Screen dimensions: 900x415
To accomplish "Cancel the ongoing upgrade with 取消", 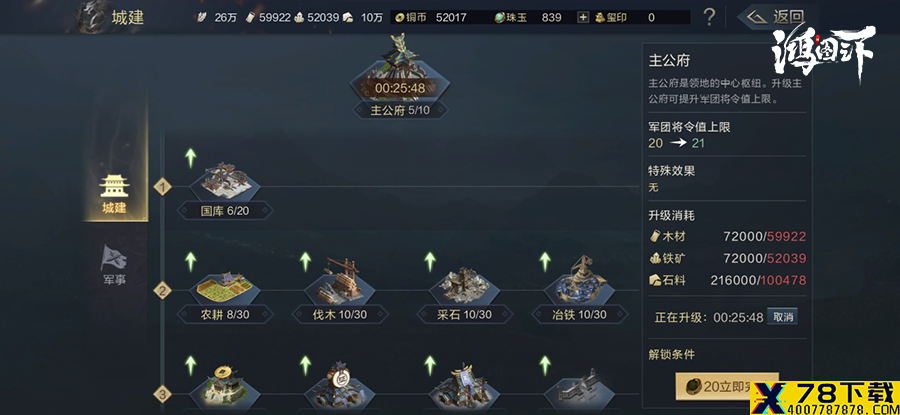I will [x=782, y=317].
